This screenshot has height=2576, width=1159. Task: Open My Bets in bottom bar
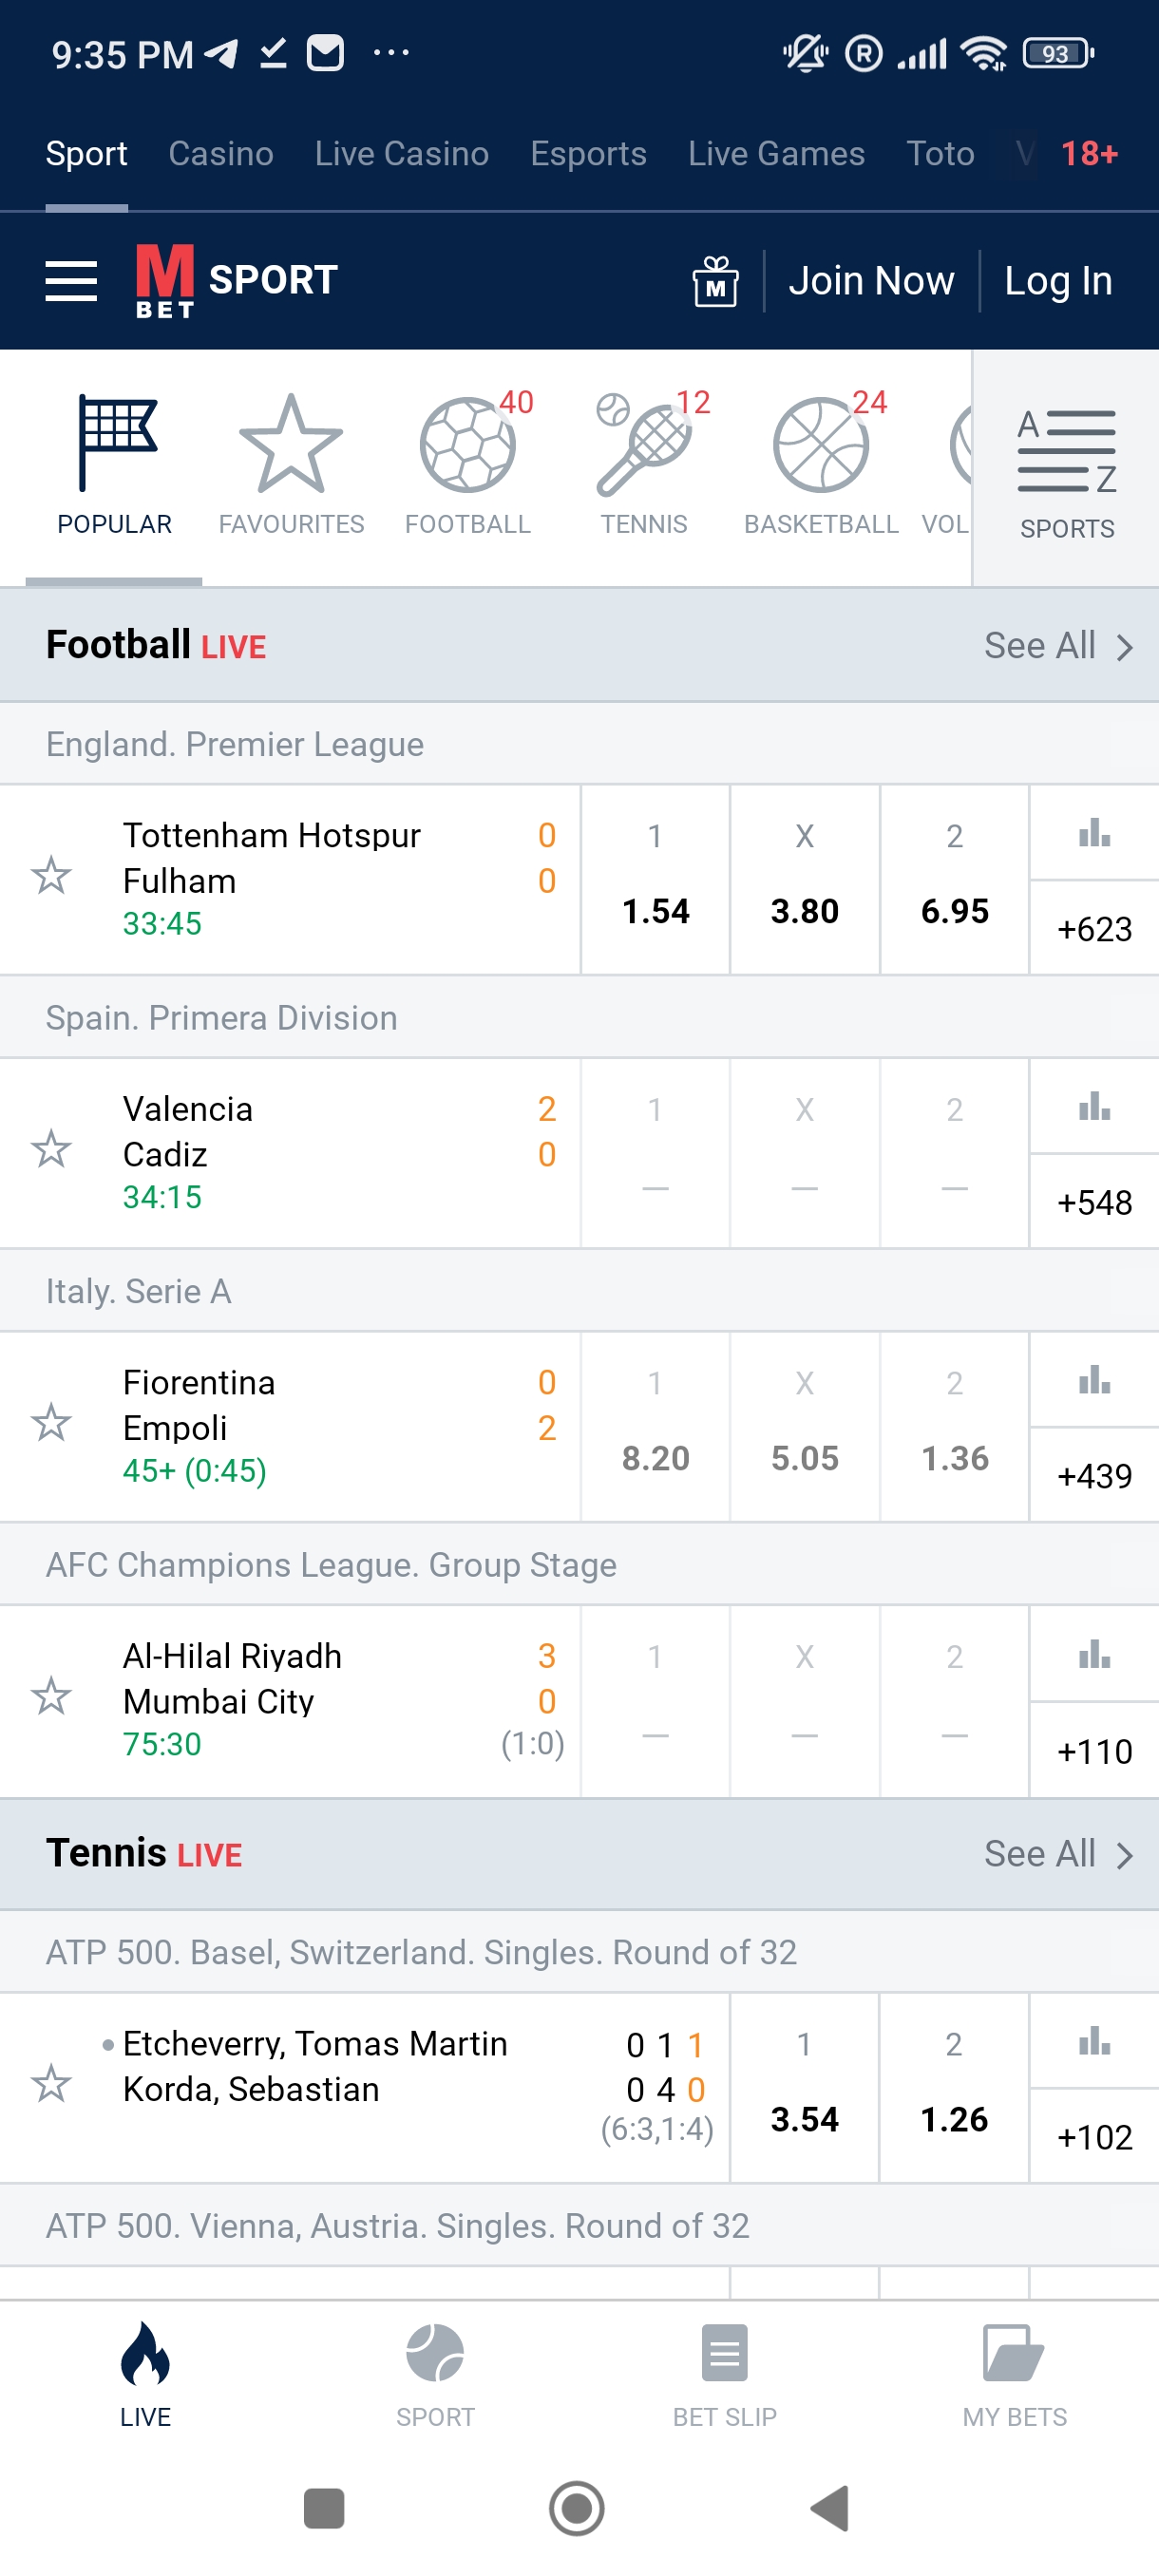[x=1014, y=2374]
